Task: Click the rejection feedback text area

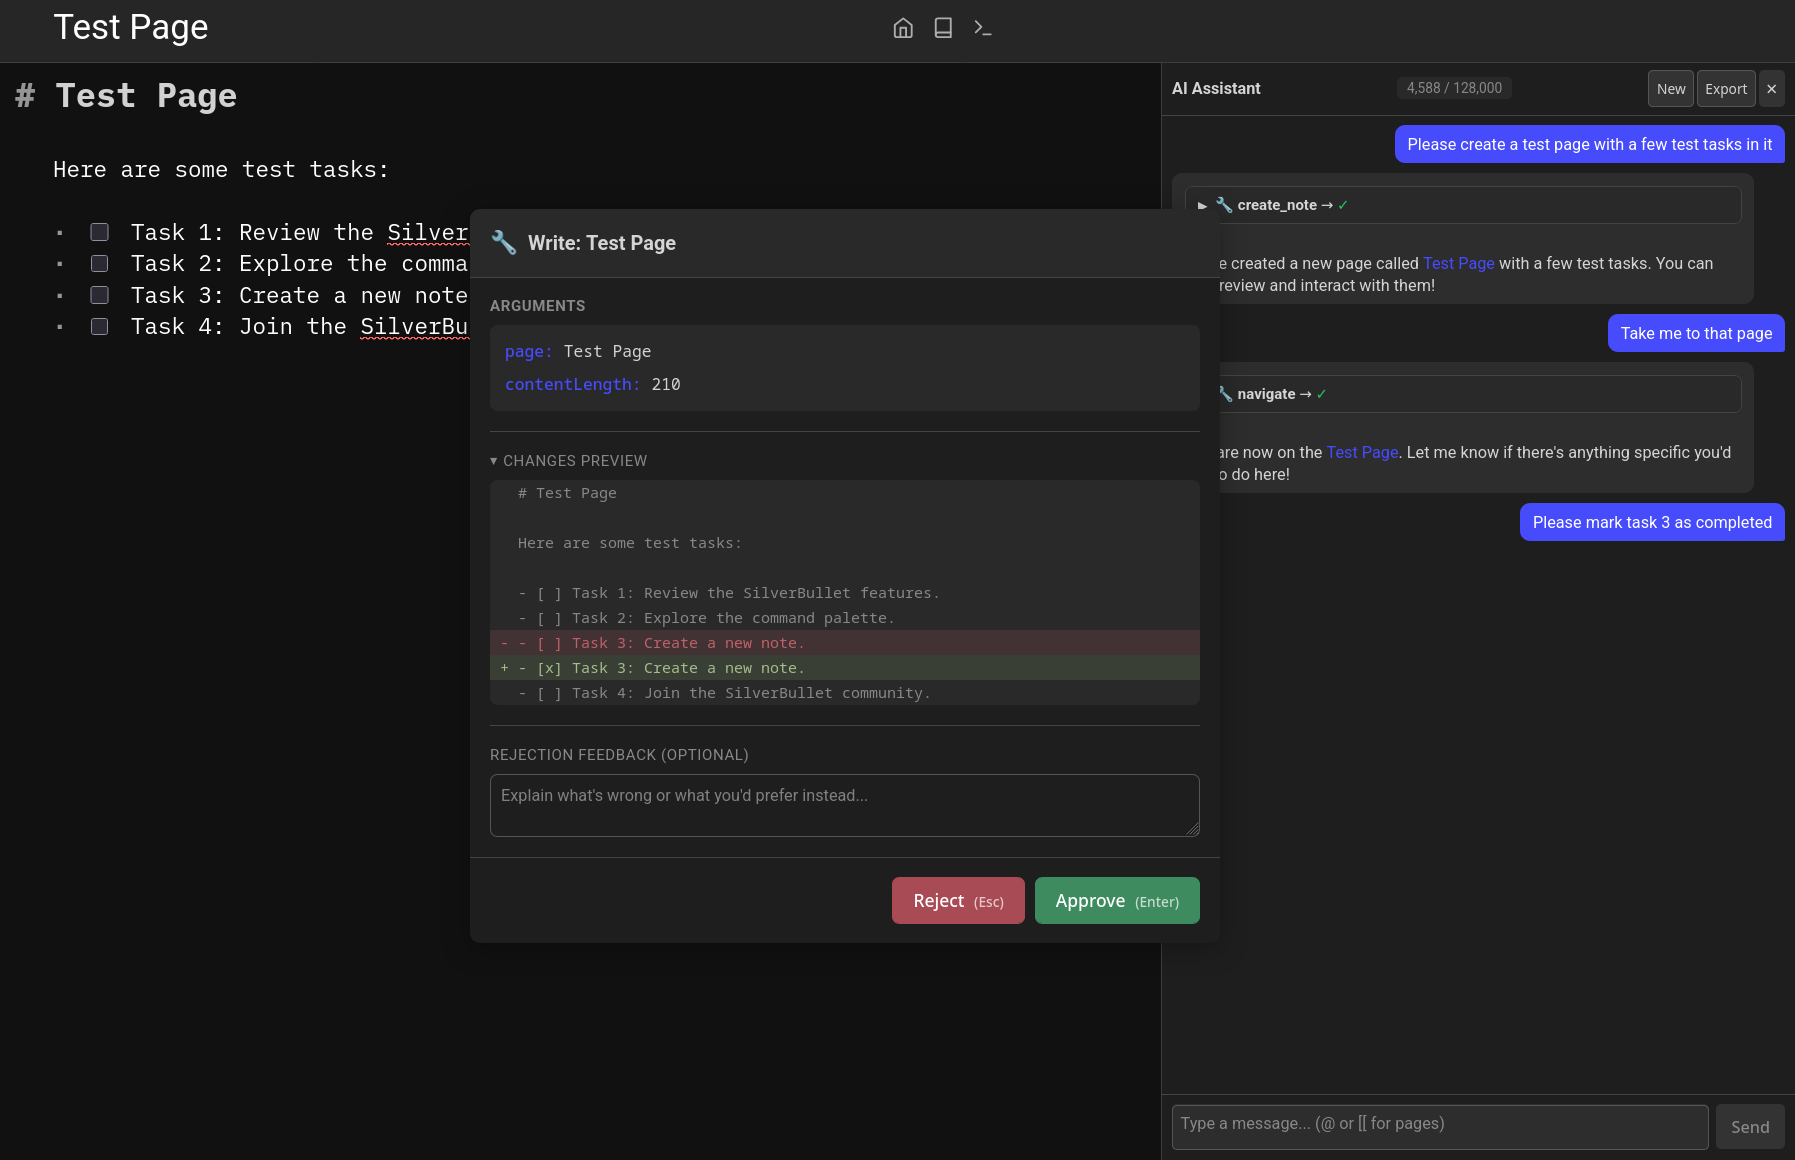Action: (844, 805)
